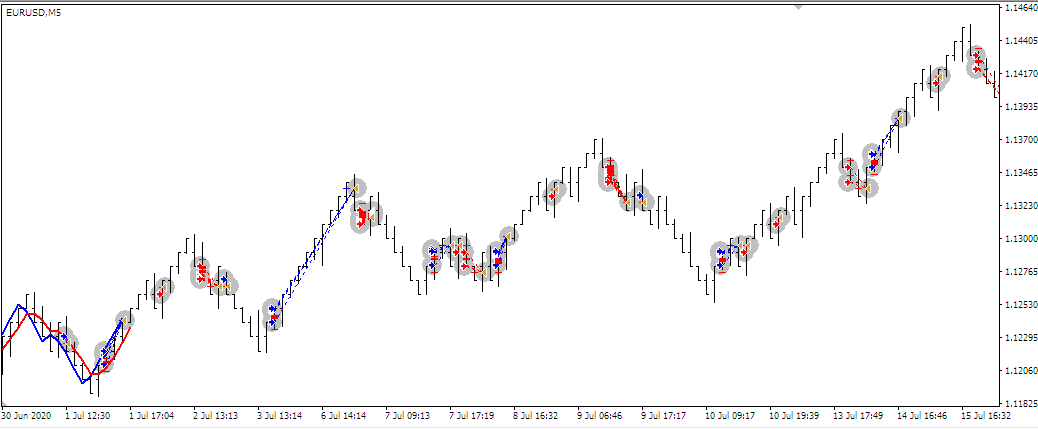Click the 15 Jul 16:32 time label
The height and width of the screenshot is (429, 1038).
983,414
